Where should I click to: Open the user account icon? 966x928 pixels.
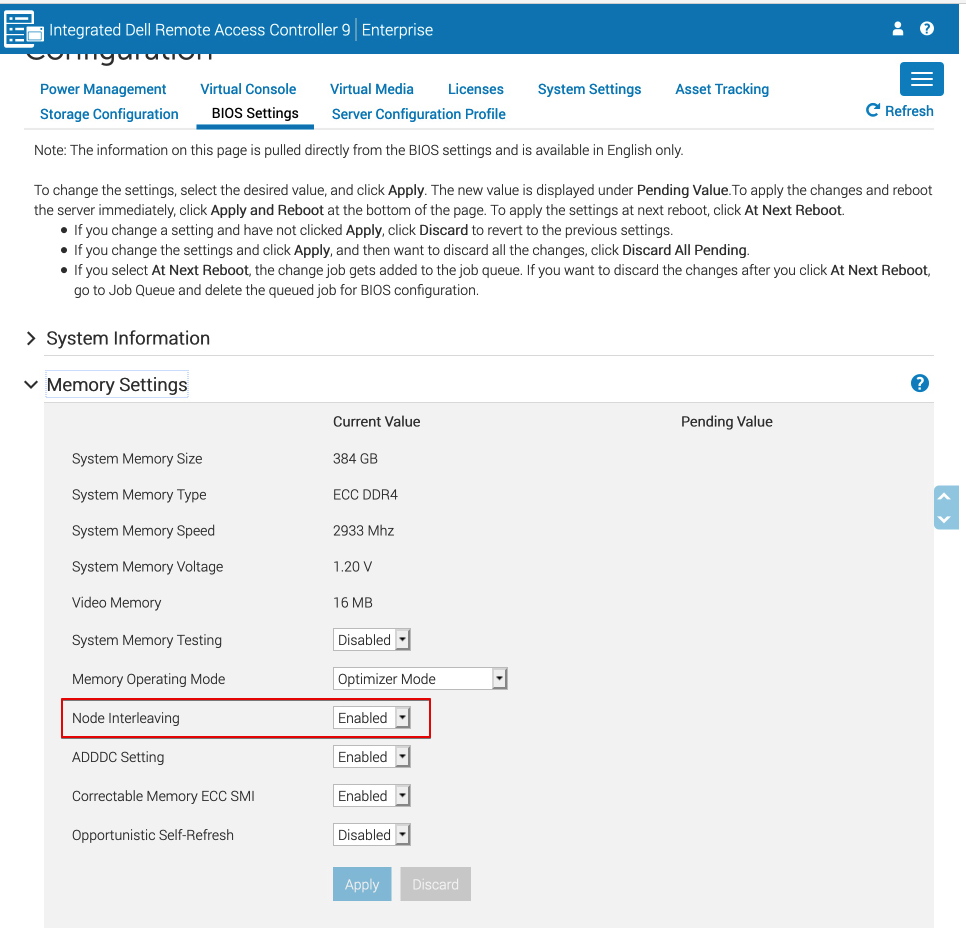898,28
